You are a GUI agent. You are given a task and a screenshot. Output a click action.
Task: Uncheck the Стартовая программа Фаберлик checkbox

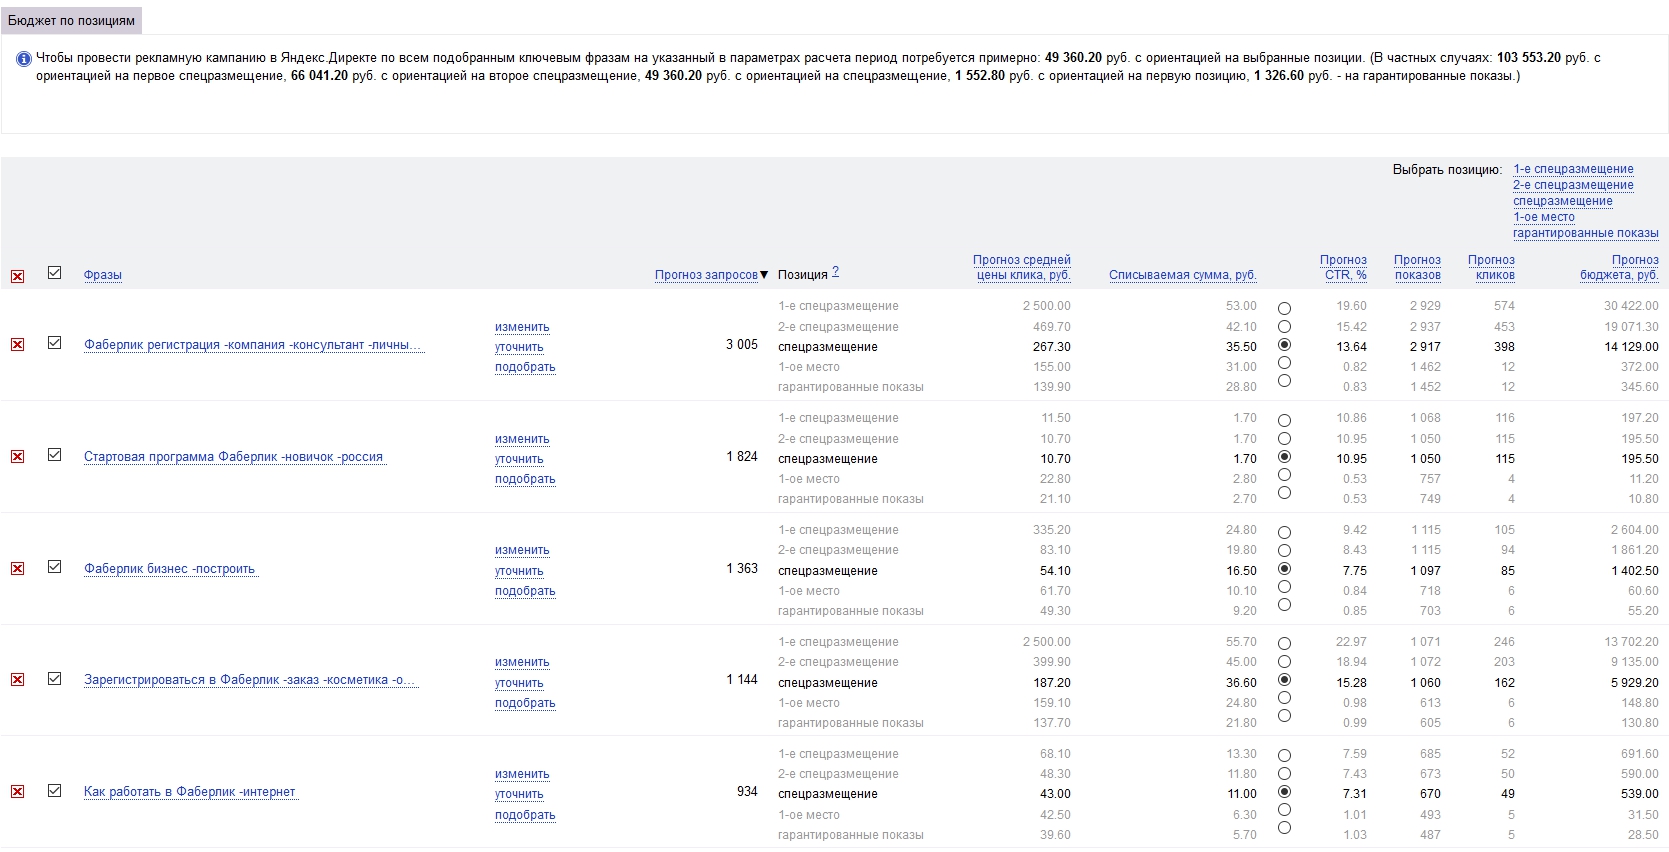(x=55, y=455)
